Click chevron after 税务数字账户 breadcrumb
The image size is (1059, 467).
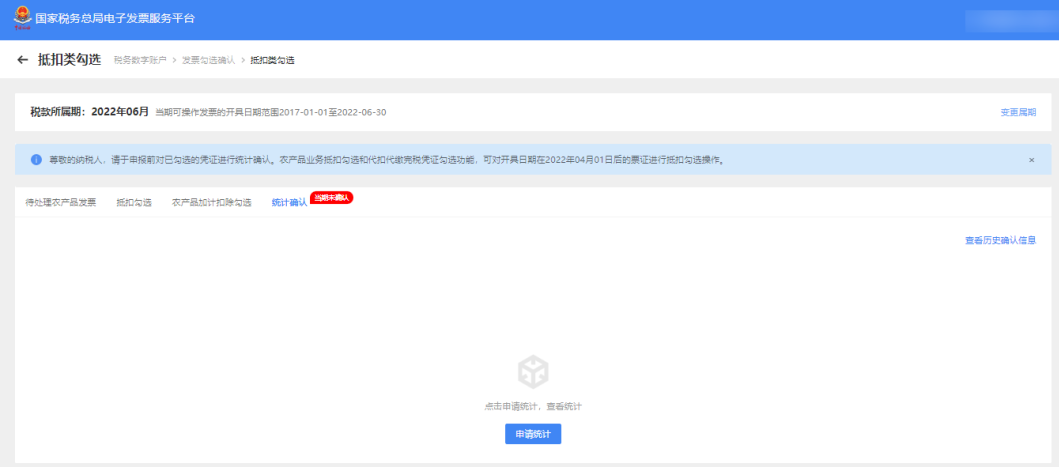(174, 61)
